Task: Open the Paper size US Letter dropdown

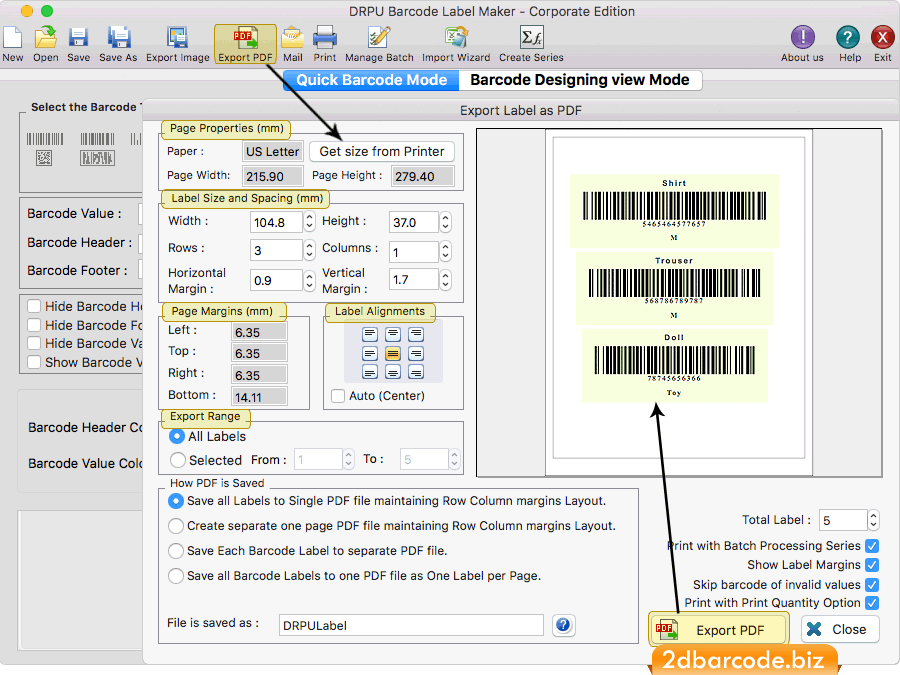Action: (273, 152)
